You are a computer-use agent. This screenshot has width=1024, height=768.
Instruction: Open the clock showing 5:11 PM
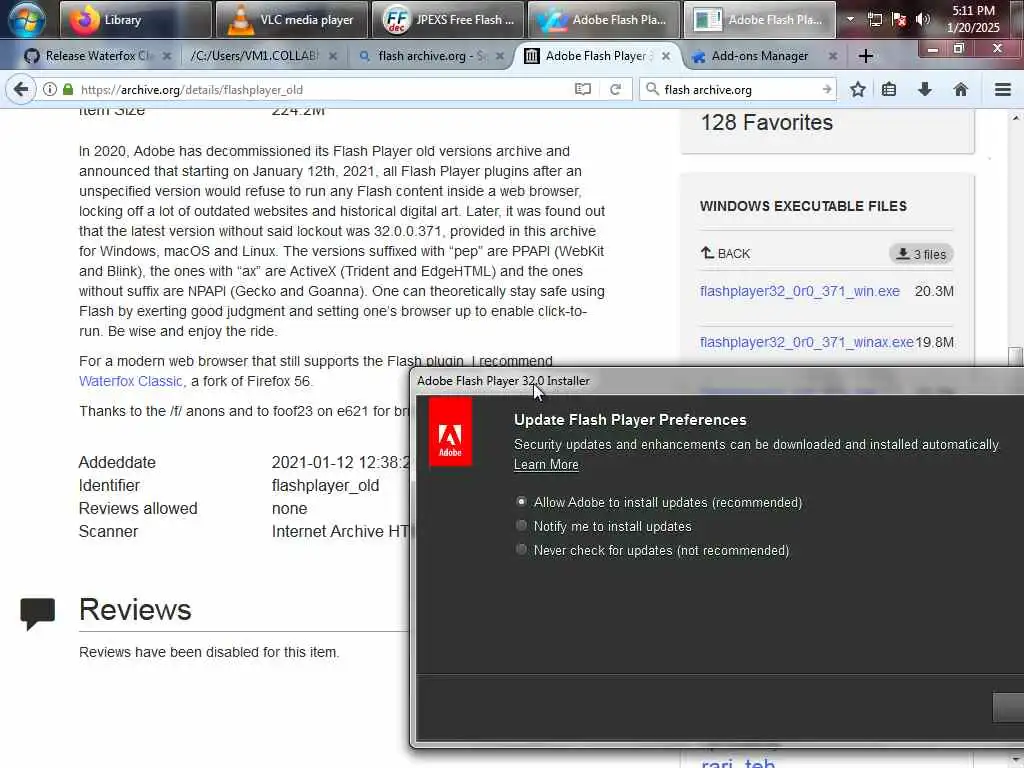tap(973, 19)
